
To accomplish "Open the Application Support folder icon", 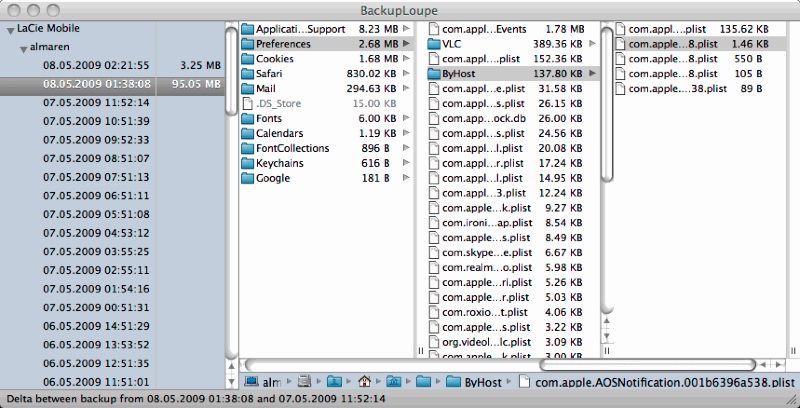I will 247,29.
